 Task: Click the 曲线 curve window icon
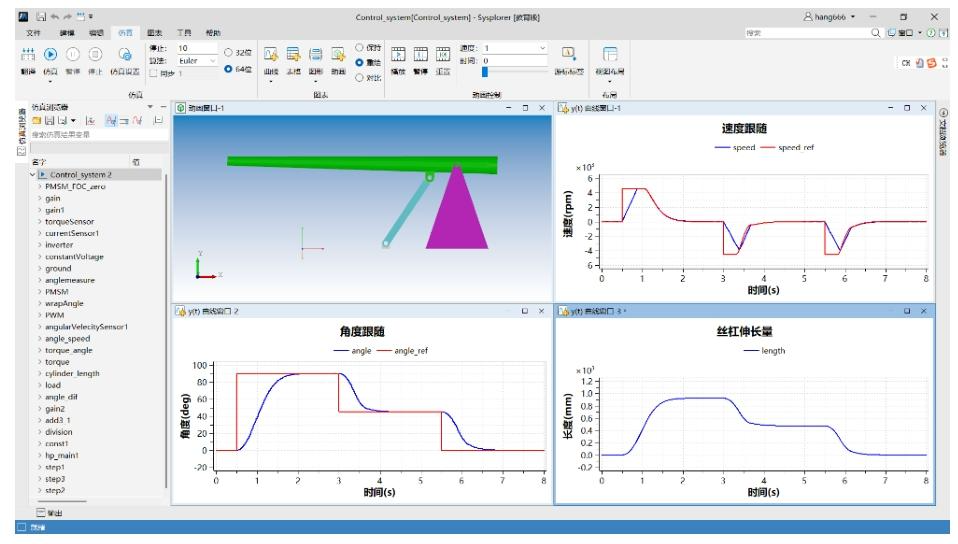point(271,55)
